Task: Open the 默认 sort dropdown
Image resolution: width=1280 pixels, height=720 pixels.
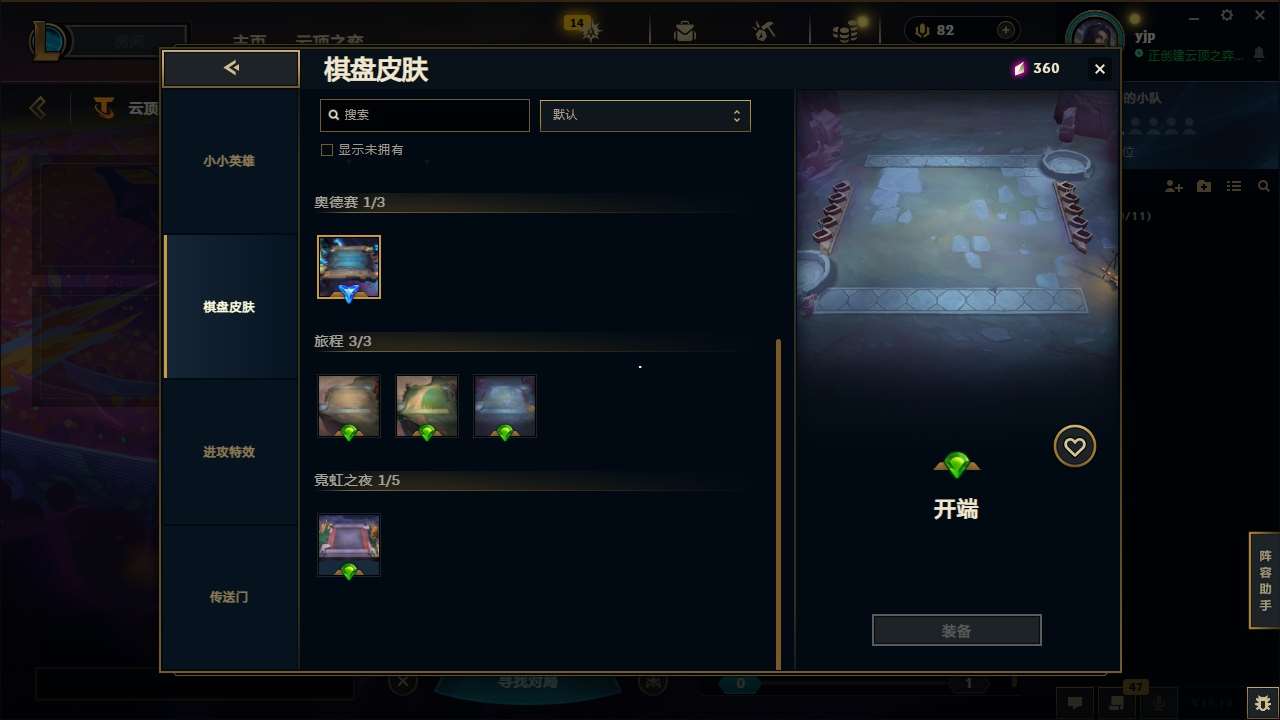Action: tap(645, 115)
